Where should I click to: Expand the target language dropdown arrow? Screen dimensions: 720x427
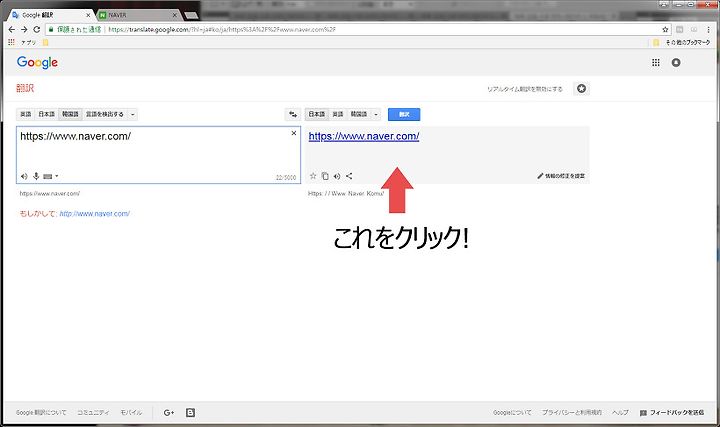click(376, 114)
